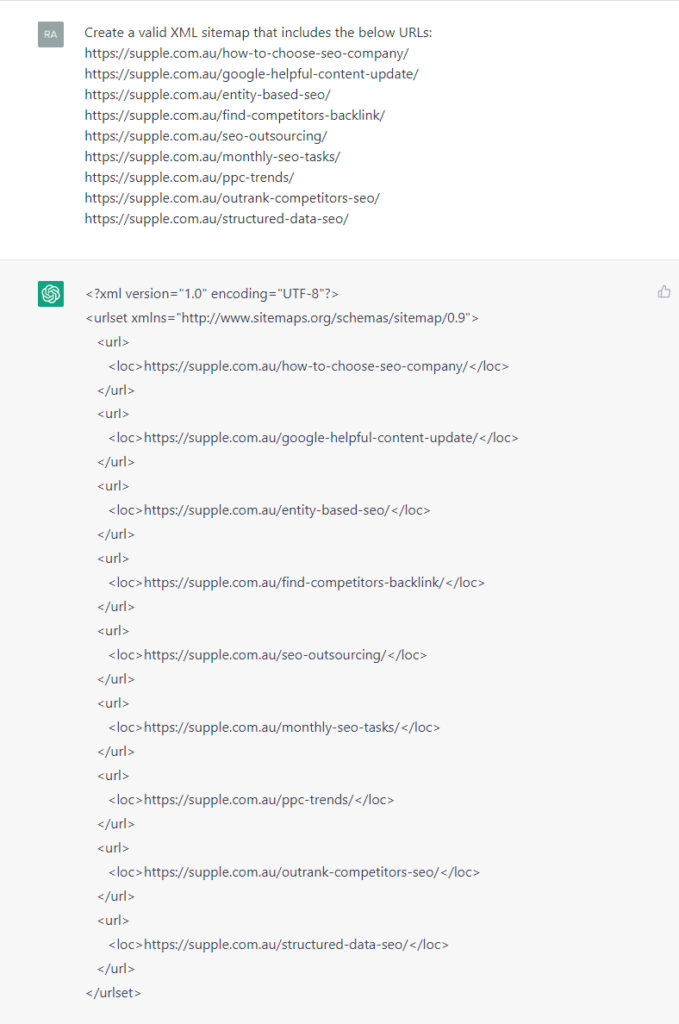The image size is (679, 1024).
Task: Click the closing </urlset> tag
Action: pyautogui.click(x=114, y=993)
